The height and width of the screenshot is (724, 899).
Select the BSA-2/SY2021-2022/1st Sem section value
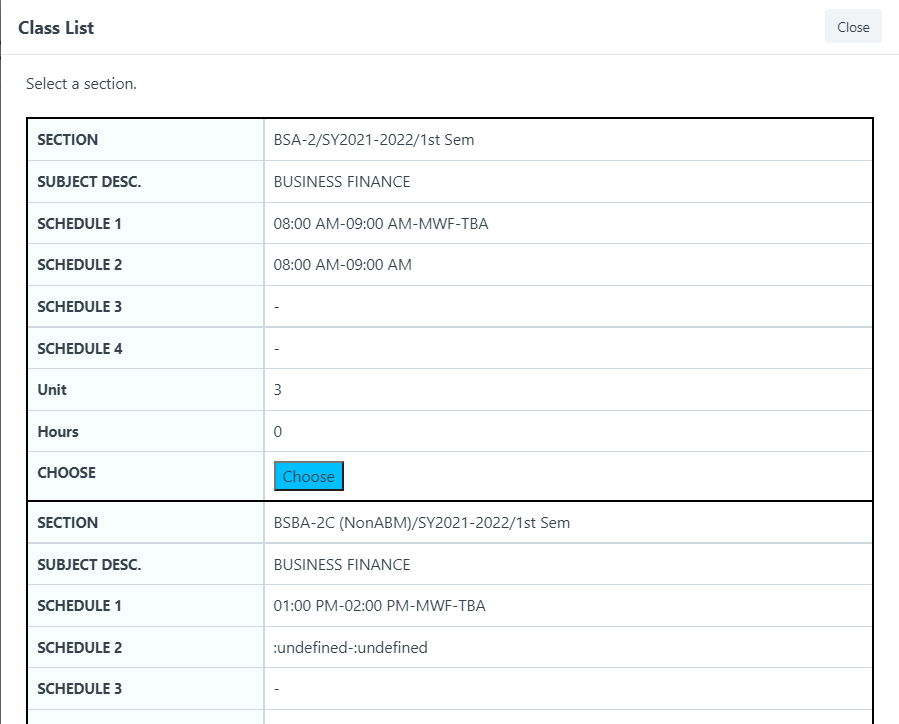point(374,140)
